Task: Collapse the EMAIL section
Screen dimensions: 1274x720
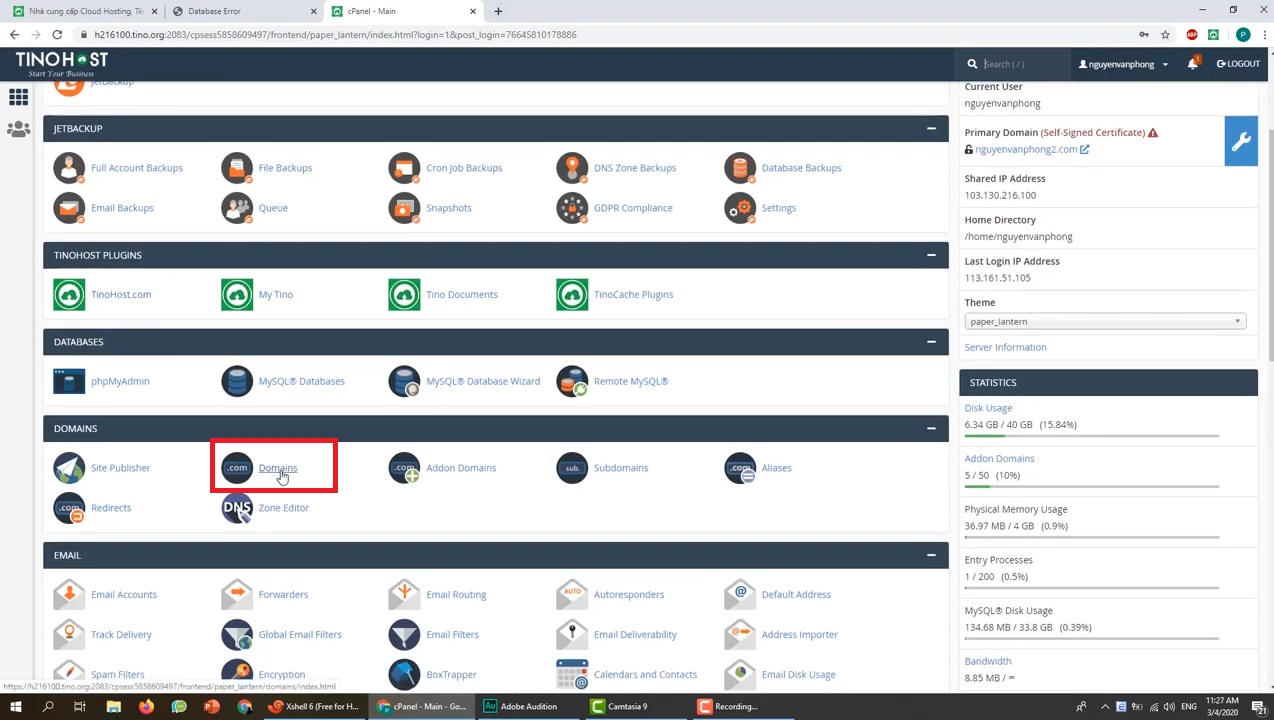Action: click(931, 555)
